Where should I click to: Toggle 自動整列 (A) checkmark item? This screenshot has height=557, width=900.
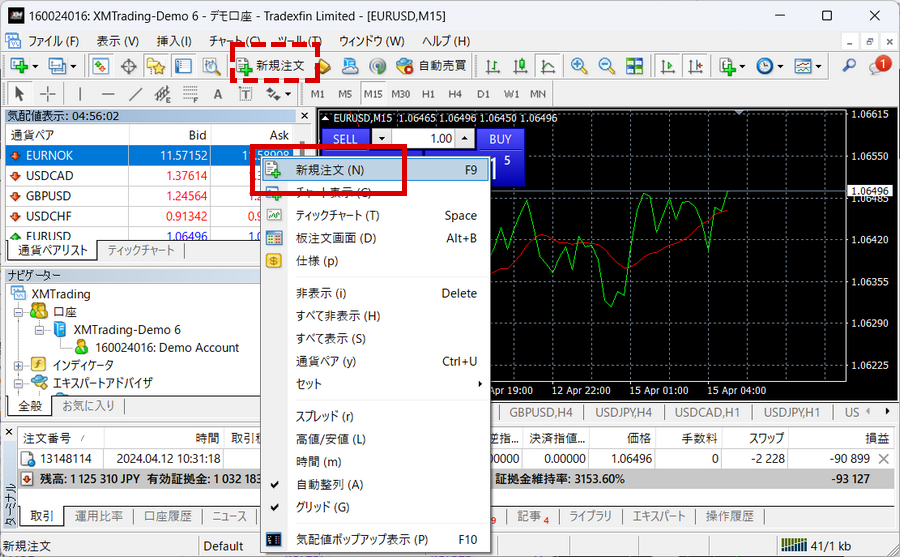(x=375, y=485)
